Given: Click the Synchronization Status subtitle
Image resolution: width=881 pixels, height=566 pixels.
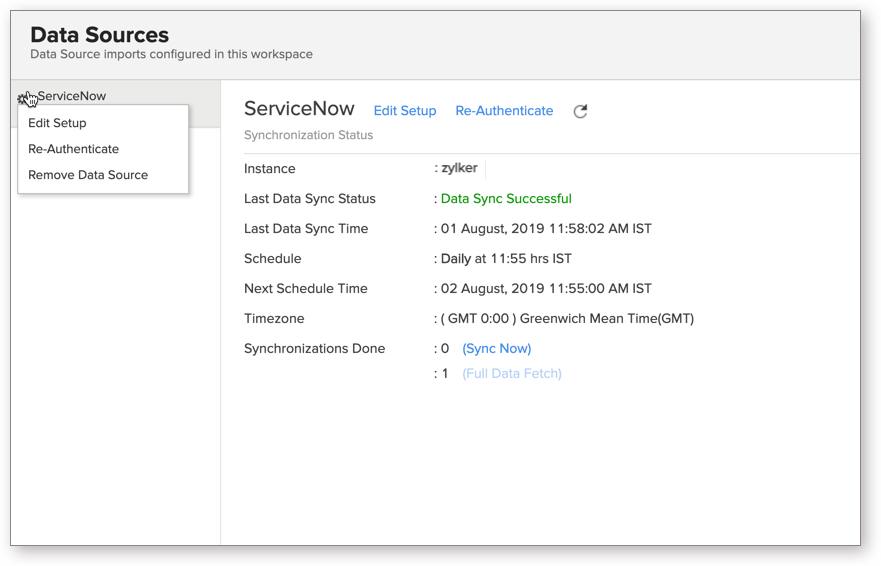Looking at the screenshot, I should coord(308,135).
